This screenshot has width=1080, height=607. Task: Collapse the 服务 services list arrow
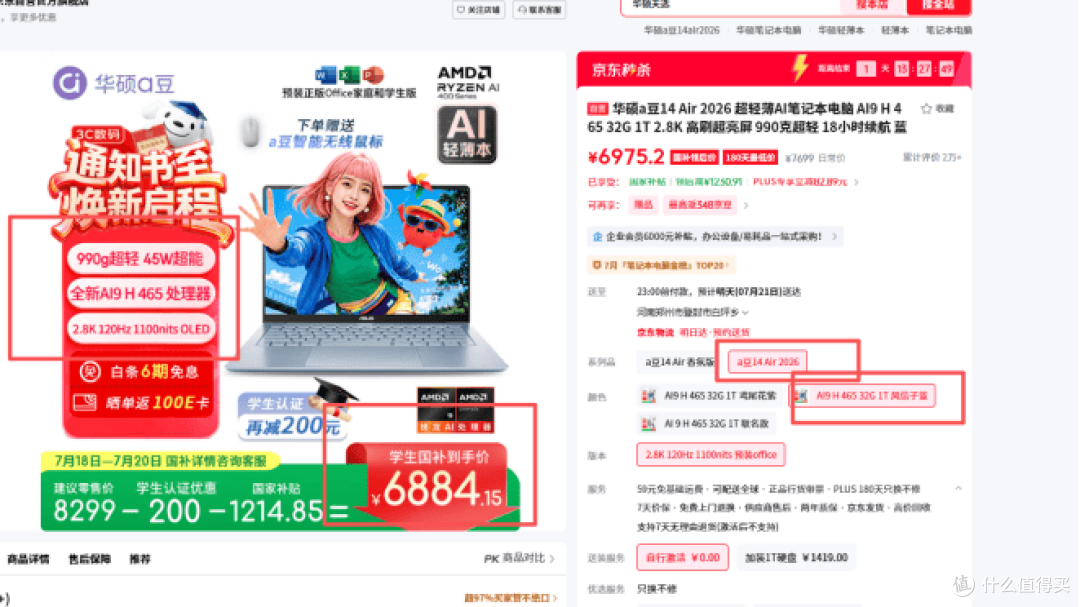point(958,488)
